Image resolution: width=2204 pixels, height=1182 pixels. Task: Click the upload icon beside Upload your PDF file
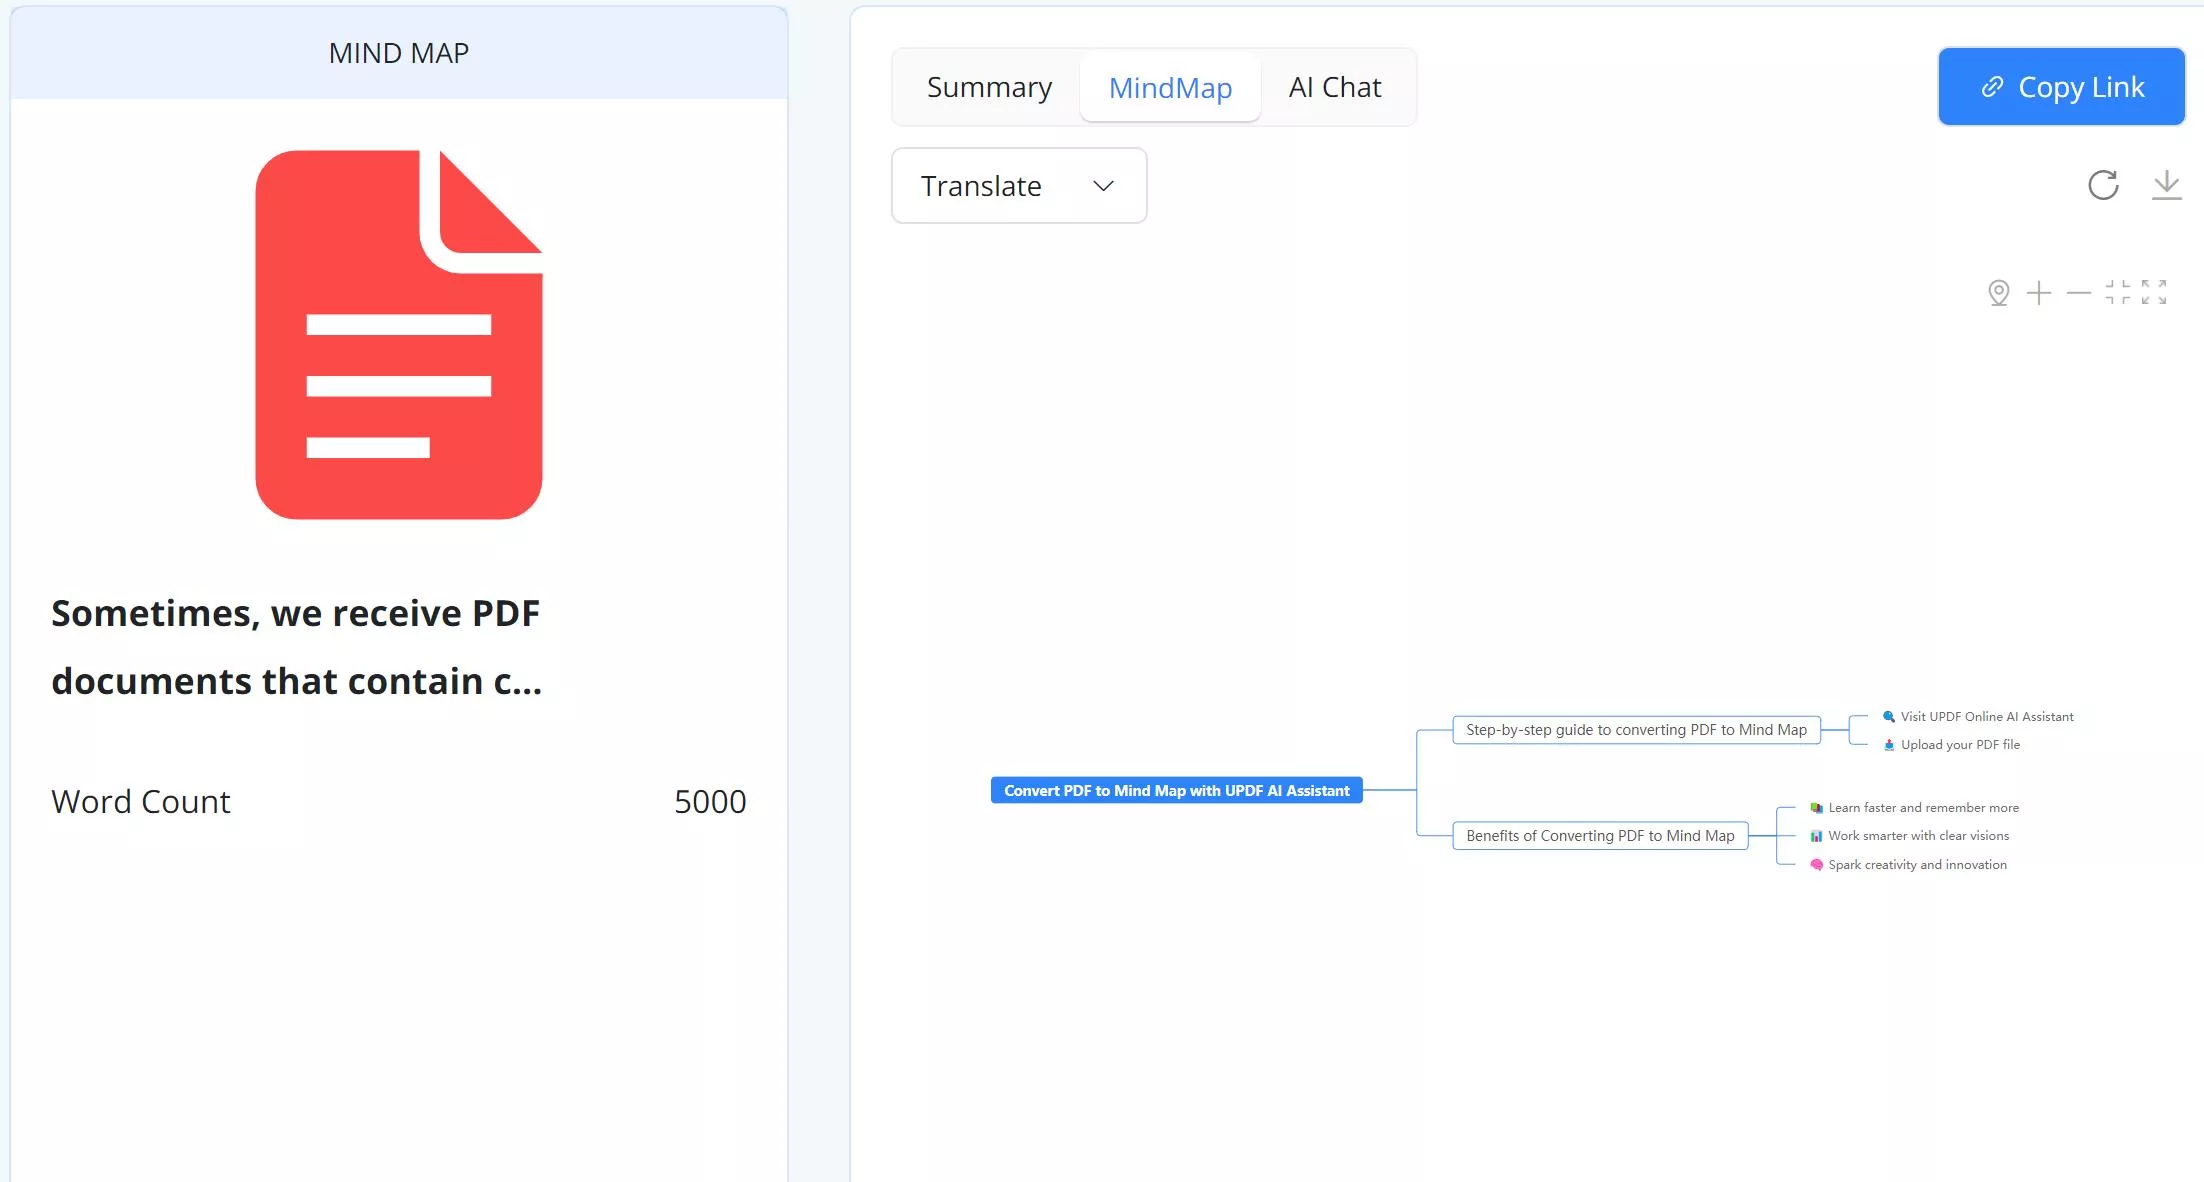1890,744
